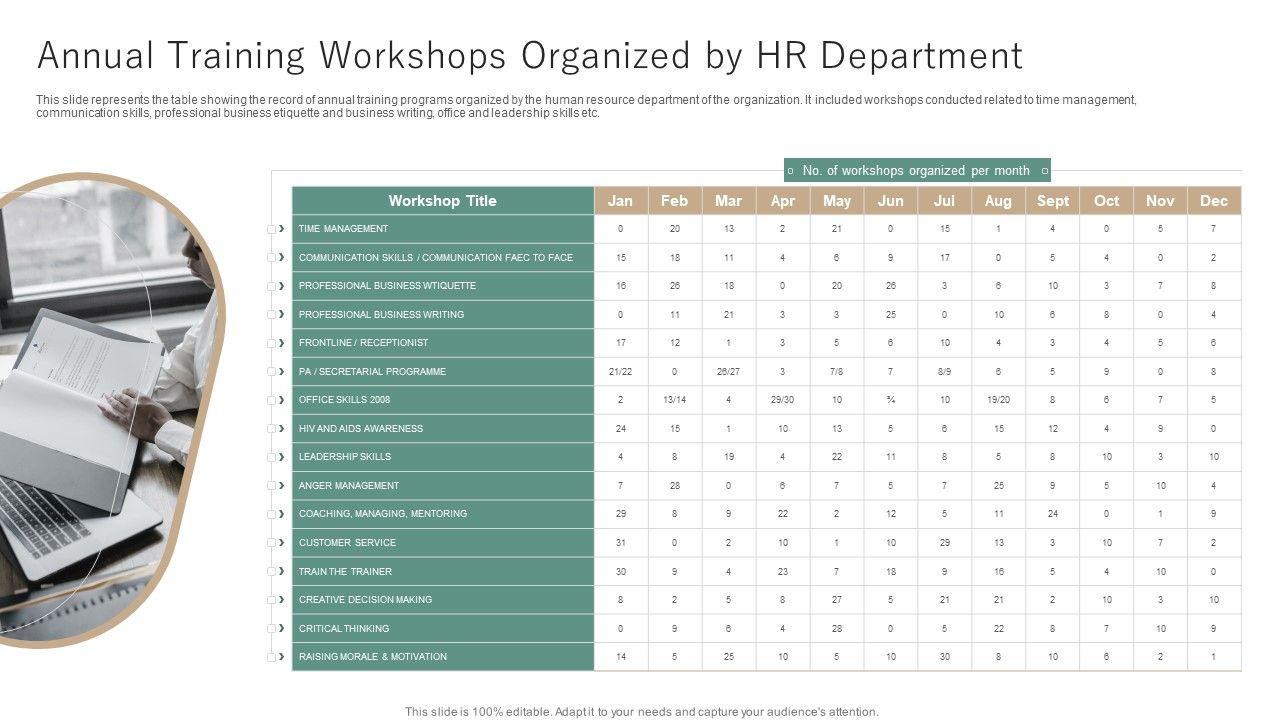Click the Workshop Title header cell
Viewport: 1280px width, 720px height.
[442, 201]
